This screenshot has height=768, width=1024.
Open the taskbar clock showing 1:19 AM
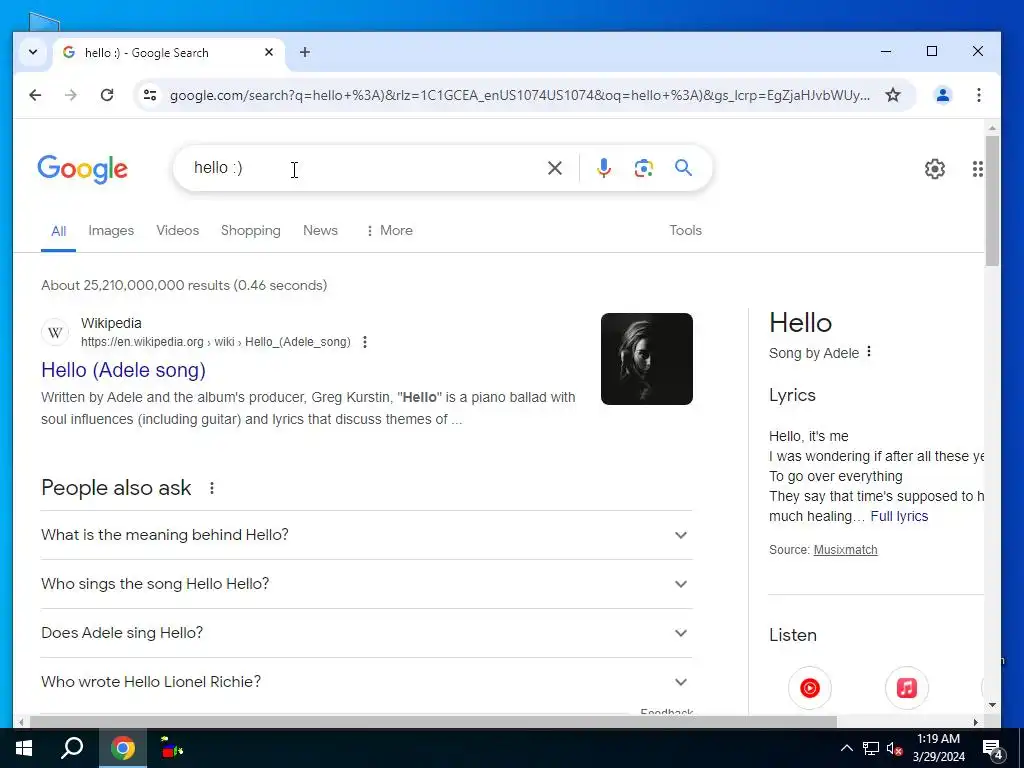938,748
